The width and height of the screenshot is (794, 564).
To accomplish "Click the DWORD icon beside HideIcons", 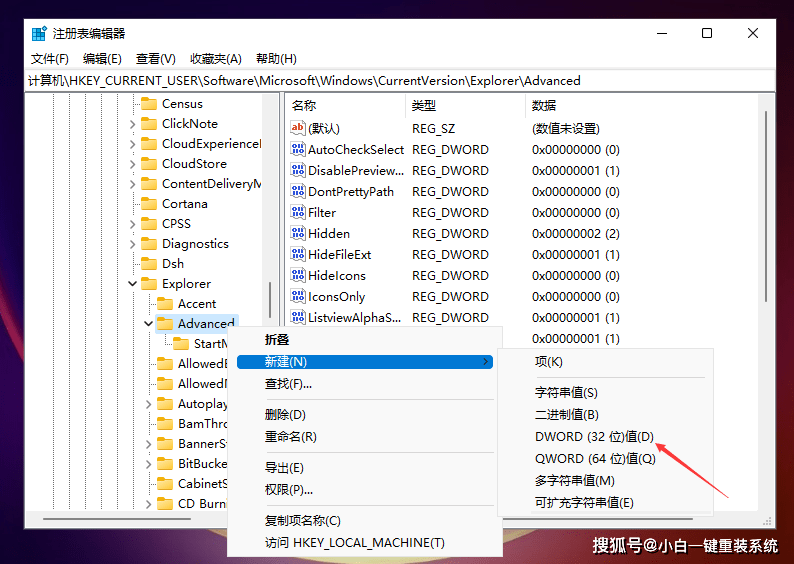I will coord(298,275).
